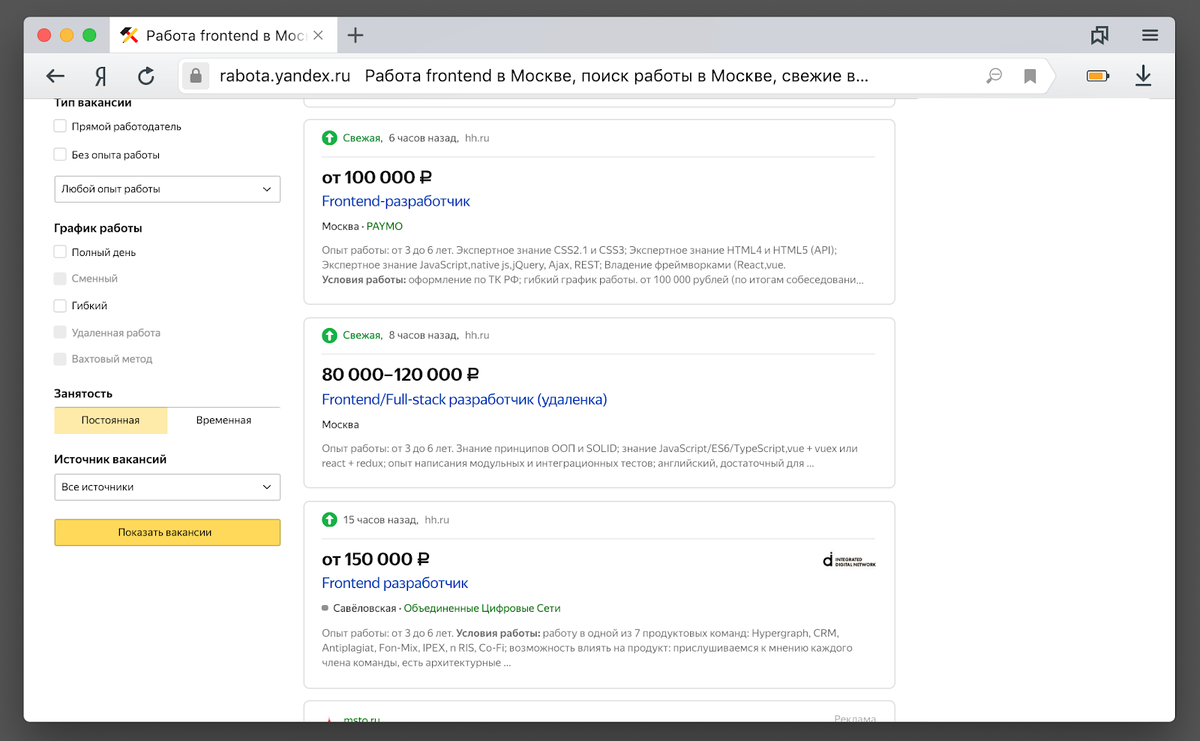Viewport: 1200px width, 741px height.
Task: Enable 'Гибкий' schedule checkbox
Action: click(x=60, y=306)
